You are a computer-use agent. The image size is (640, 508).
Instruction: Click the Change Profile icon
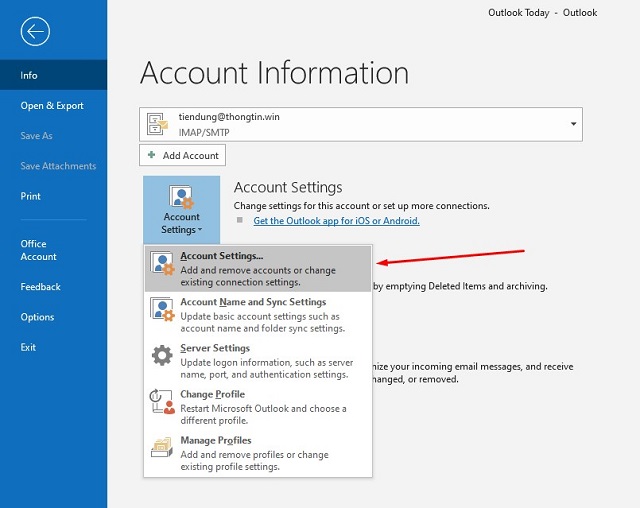point(162,401)
